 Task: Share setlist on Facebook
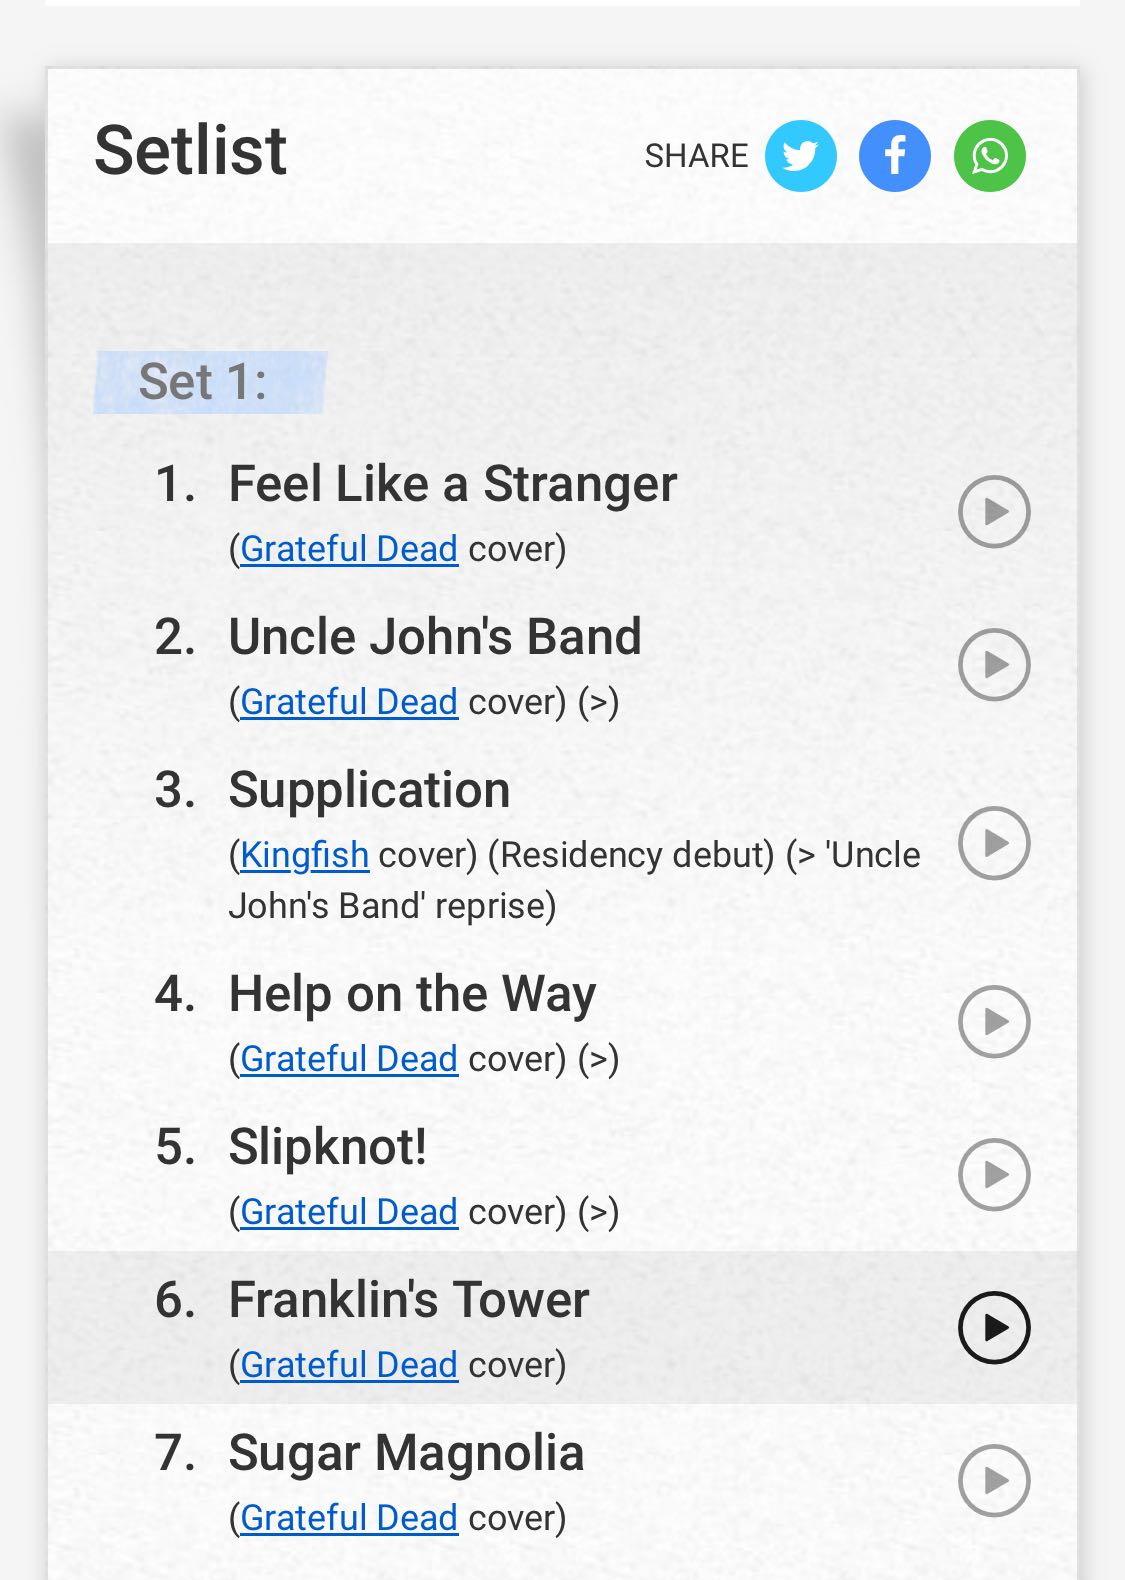pos(895,156)
